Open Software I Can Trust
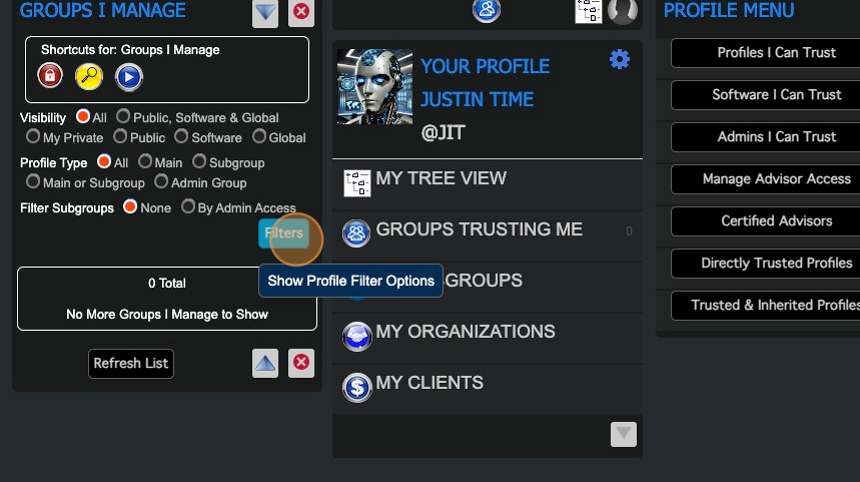The image size is (860, 482). (x=766, y=95)
